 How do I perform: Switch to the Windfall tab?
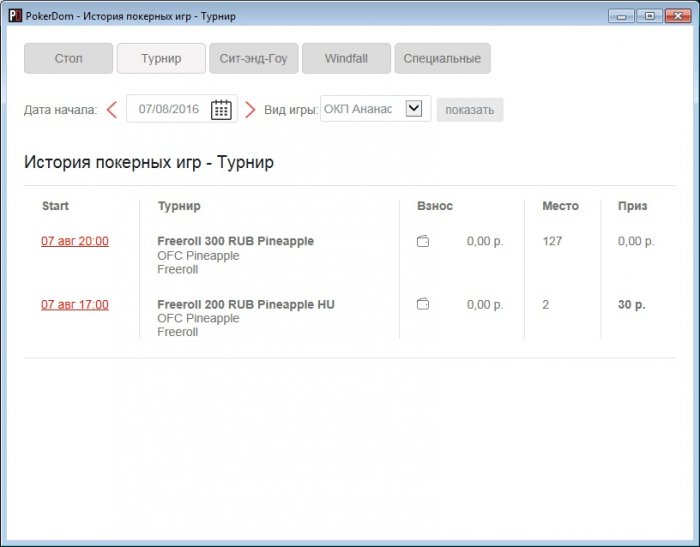point(346,59)
